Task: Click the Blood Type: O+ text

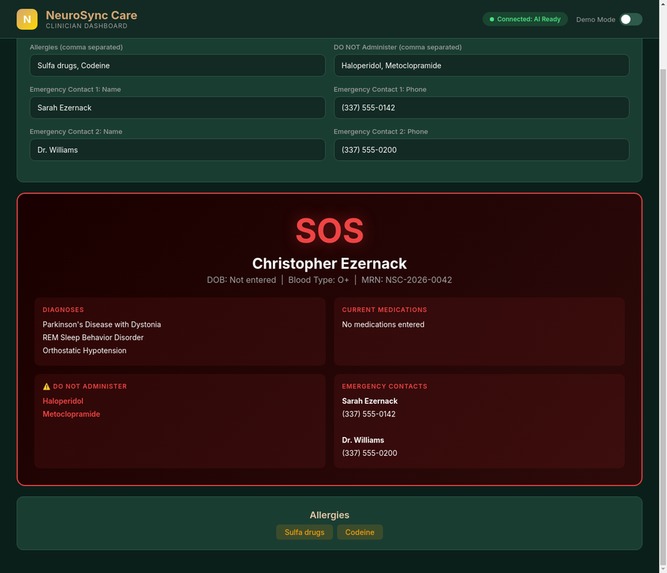Action: [319, 280]
